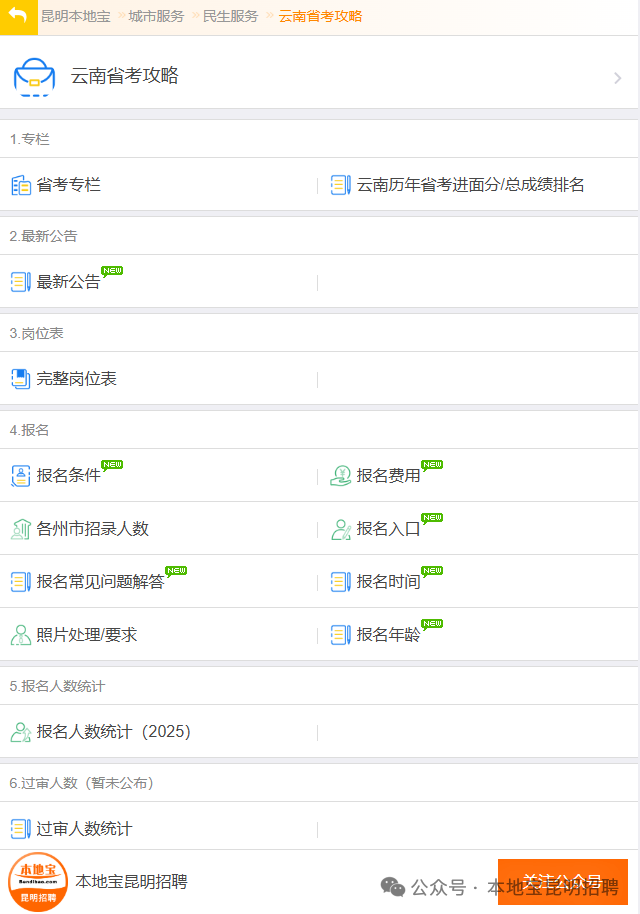Open the 完整岗位表 document icon
640x914 pixels.
20,378
